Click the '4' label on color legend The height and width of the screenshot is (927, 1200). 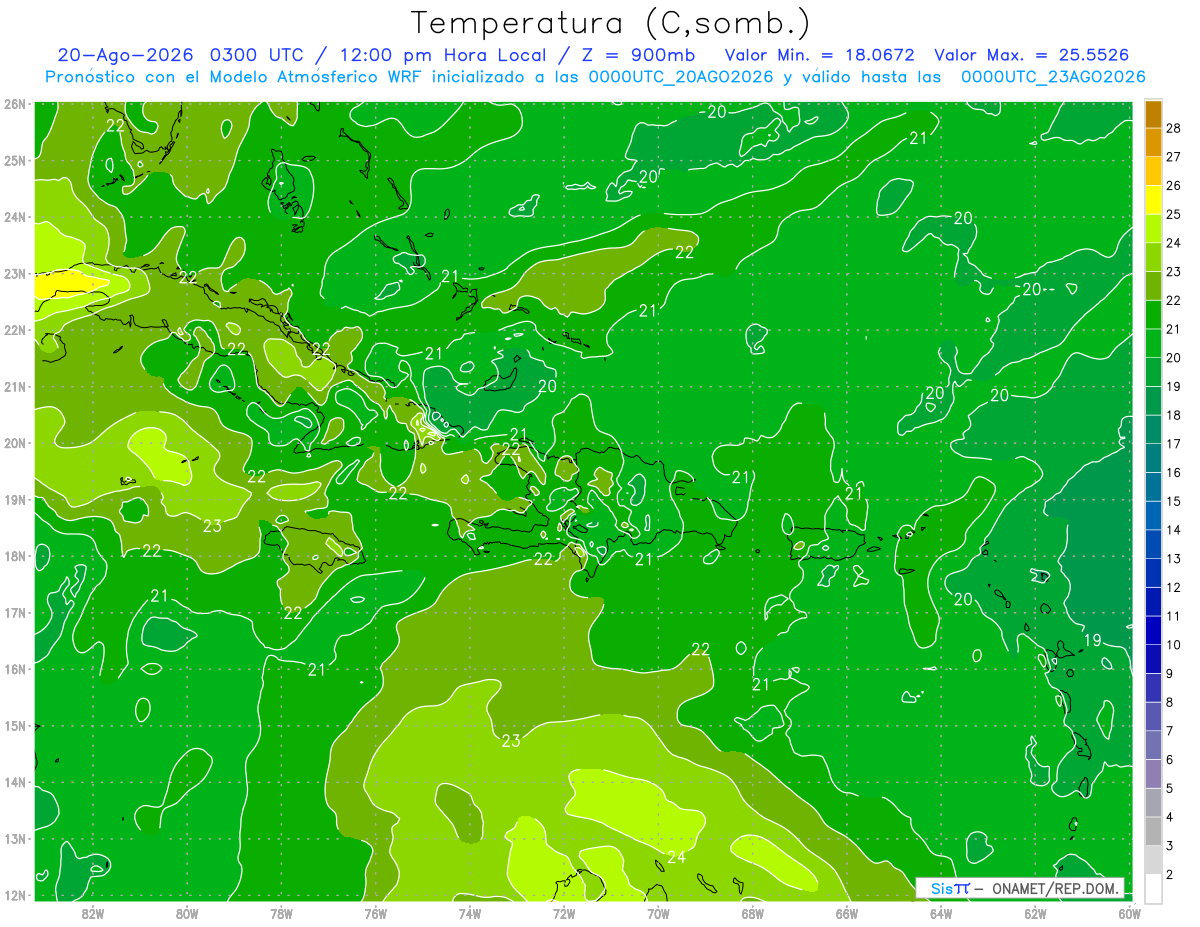click(x=1170, y=817)
